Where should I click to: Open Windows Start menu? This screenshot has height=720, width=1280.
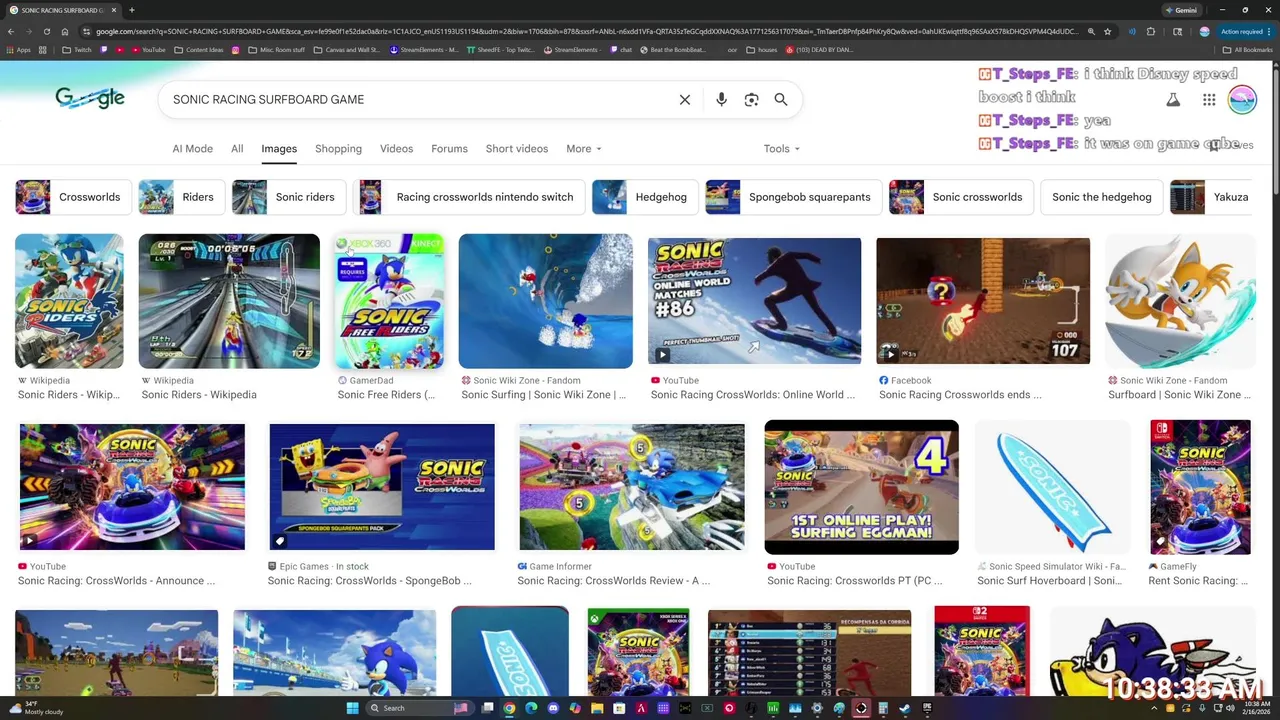click(x=352, y=708)
